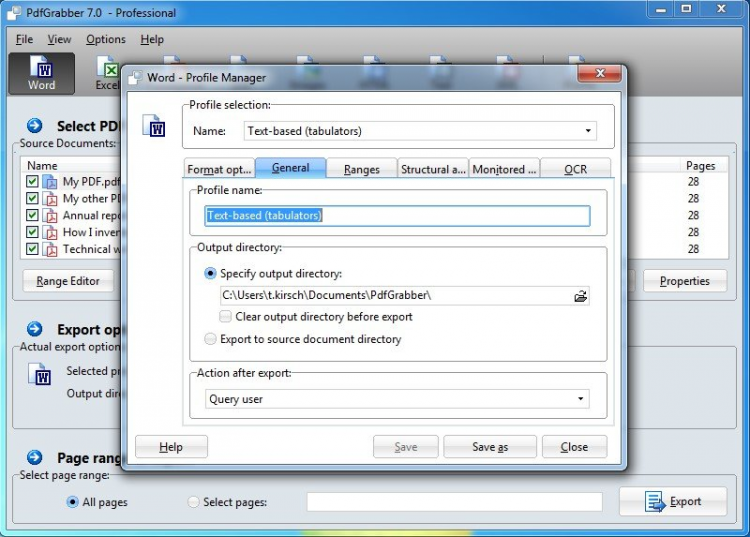Click the Page range step arrow icon
Screen dimensions: 750x537
click(34, 458)
